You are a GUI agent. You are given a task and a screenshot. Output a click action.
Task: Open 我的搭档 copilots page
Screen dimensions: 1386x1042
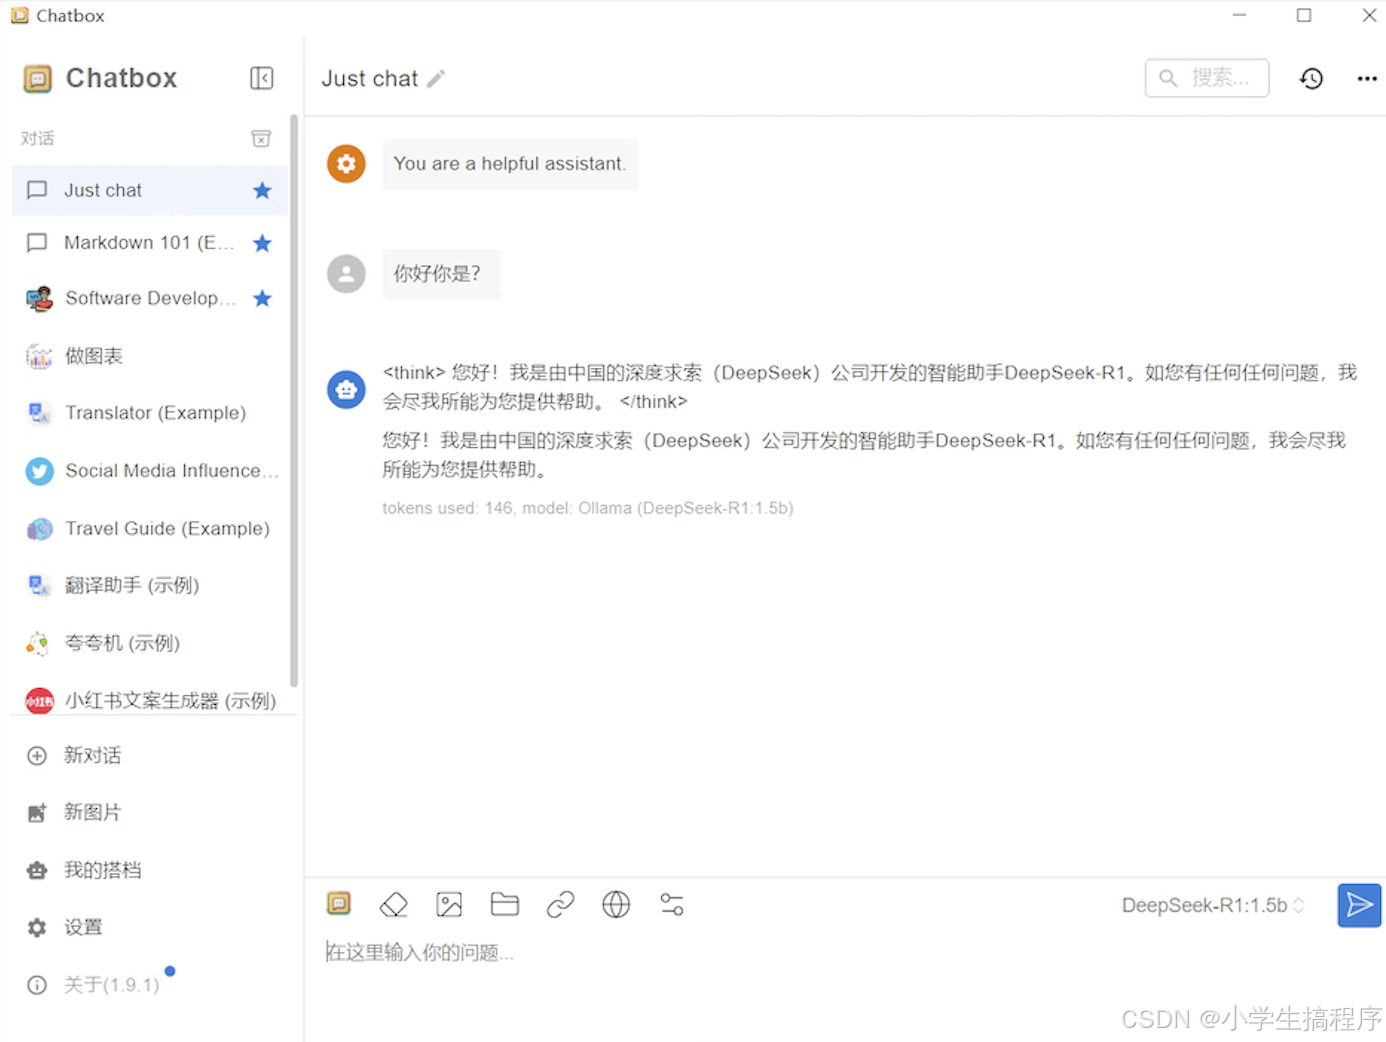[x=149, y=870]
